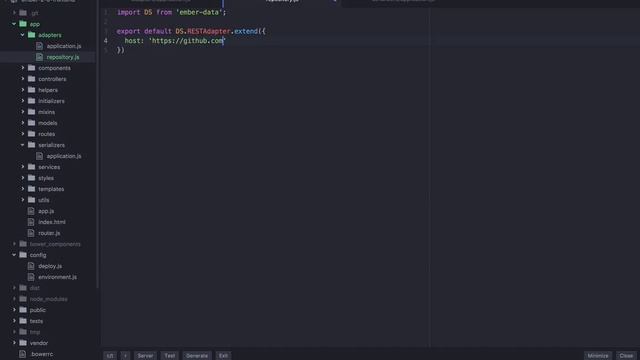The width and height of the screenshot is (640, 360).
Task: Expand the components folder chevron
Action: pos(23,68)
